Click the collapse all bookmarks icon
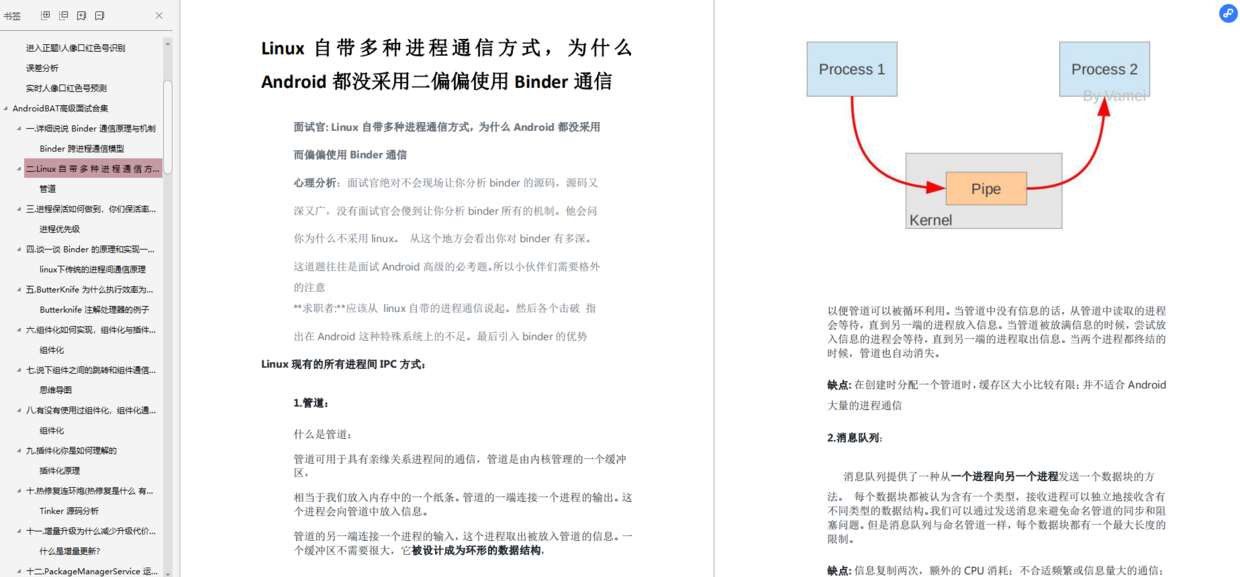The width and height of the screenshot is (1240, 577). click(x=64, y=16)
